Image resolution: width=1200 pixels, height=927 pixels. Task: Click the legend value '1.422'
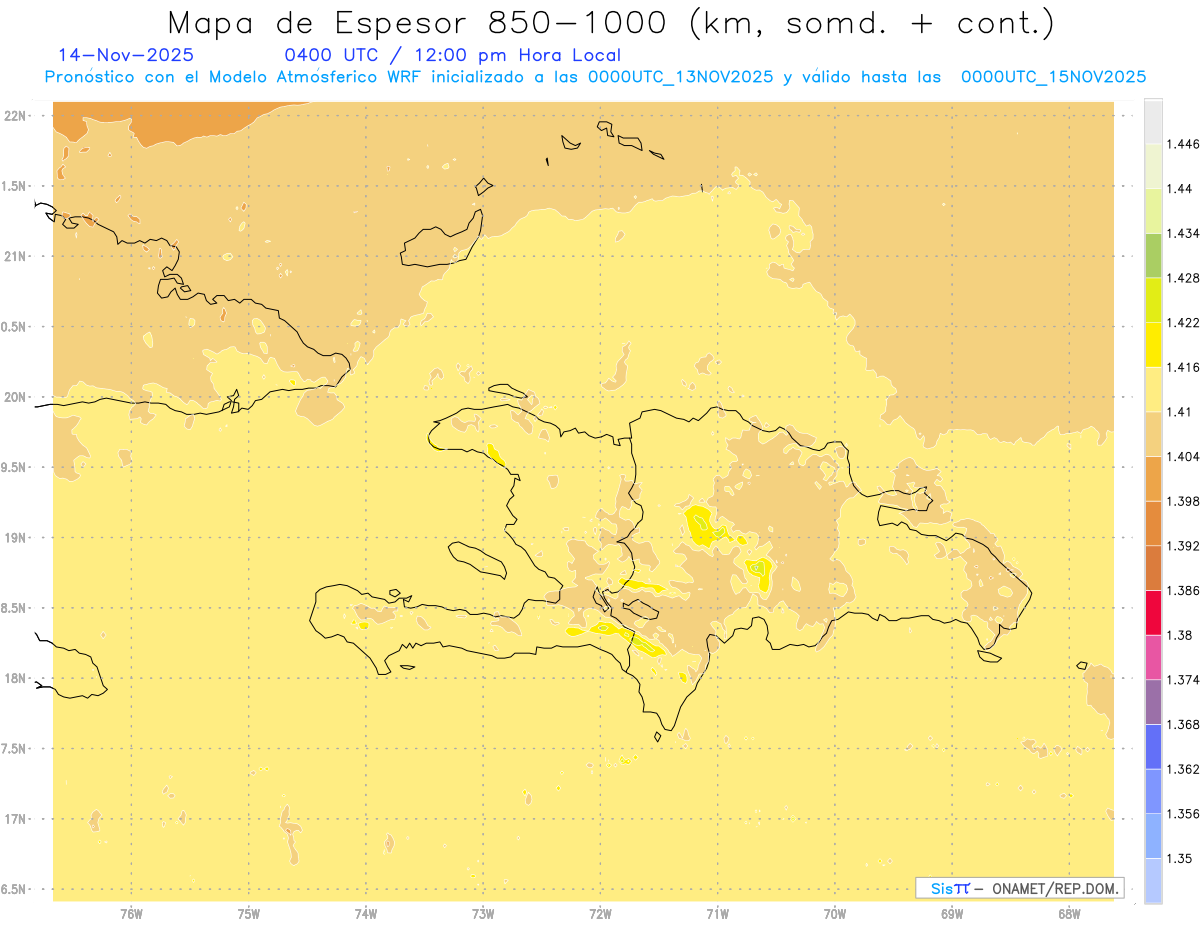1183,322
